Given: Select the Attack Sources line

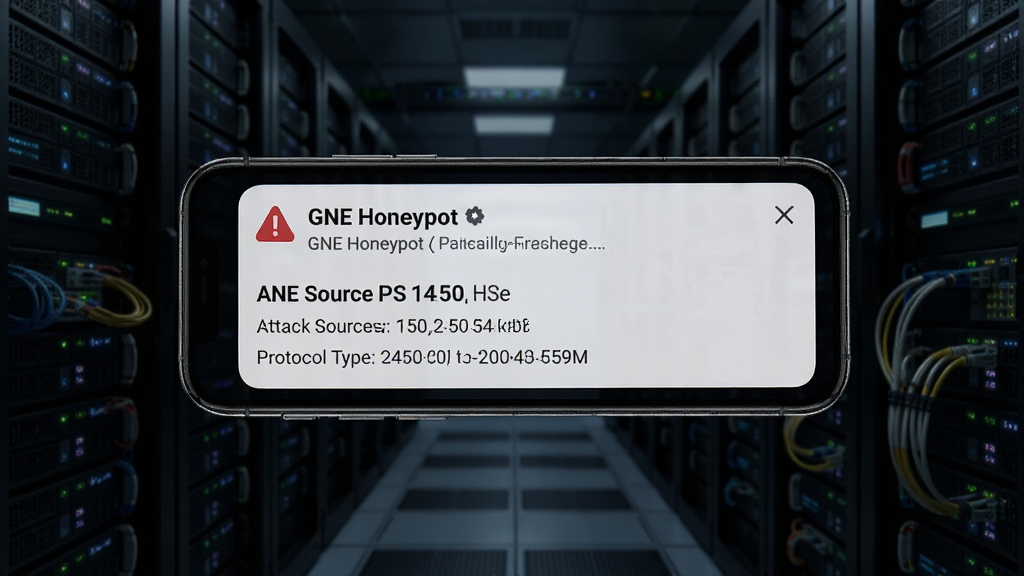Looking at the screenshot, I should (x=393, y=326).
